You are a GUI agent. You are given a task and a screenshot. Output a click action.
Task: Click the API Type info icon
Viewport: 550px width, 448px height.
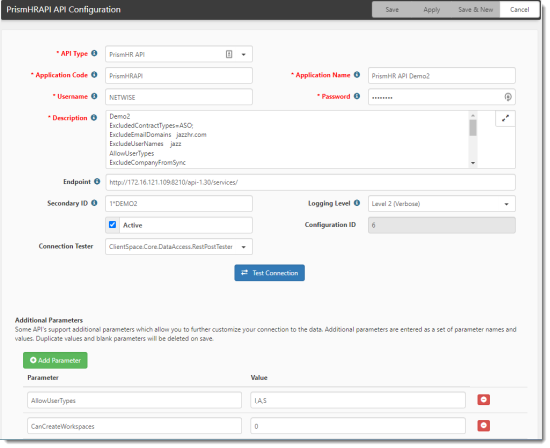click(94, 53)
